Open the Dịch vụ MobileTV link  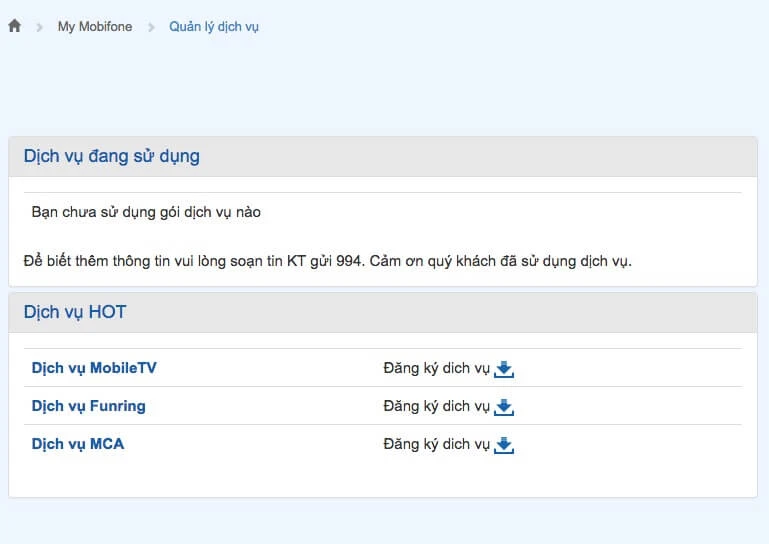point(94,368)
